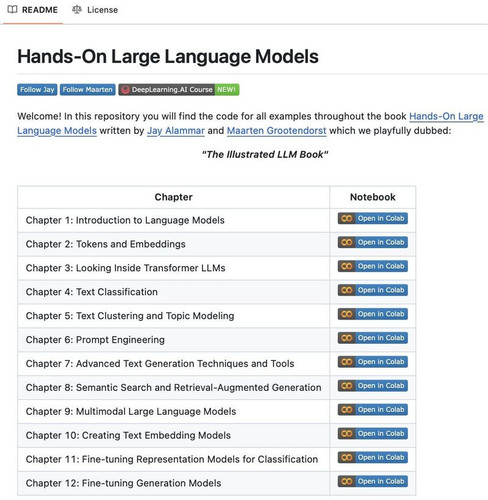
Task: Open Chapter 7 Advanced Text Generation in Colab
Action: [373, 362]
